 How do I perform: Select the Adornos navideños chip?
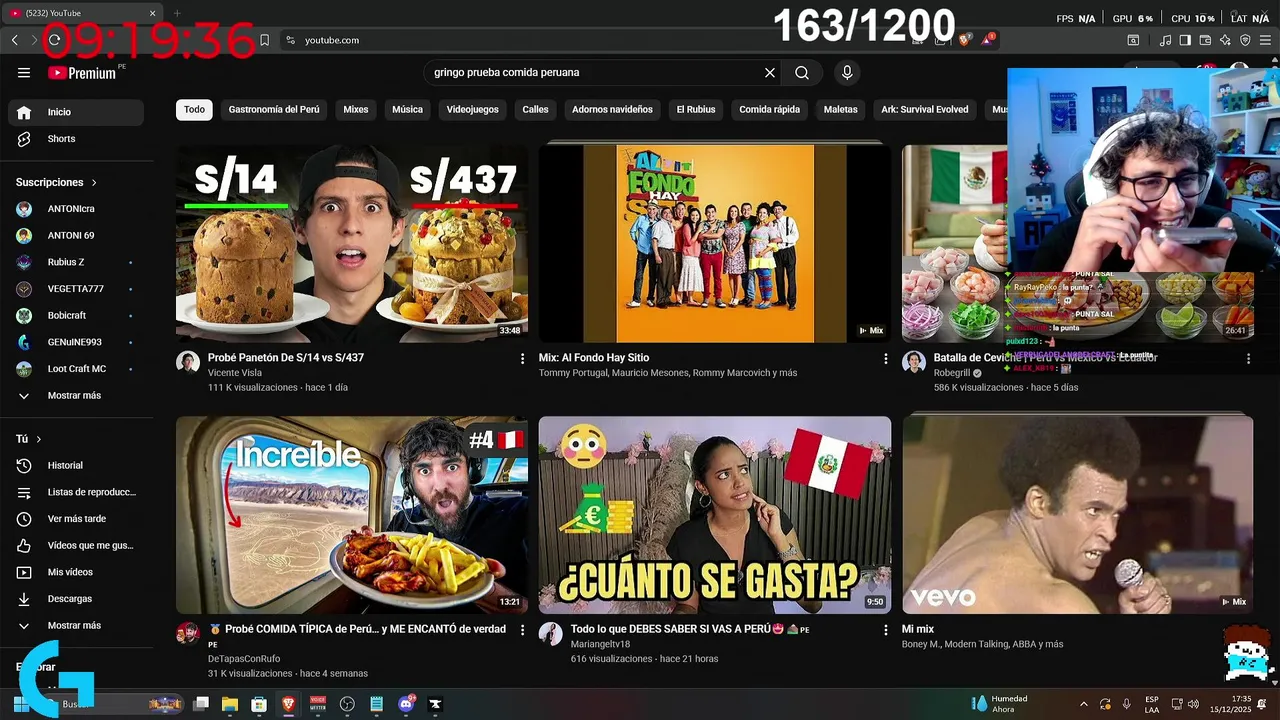coord(612,109)
